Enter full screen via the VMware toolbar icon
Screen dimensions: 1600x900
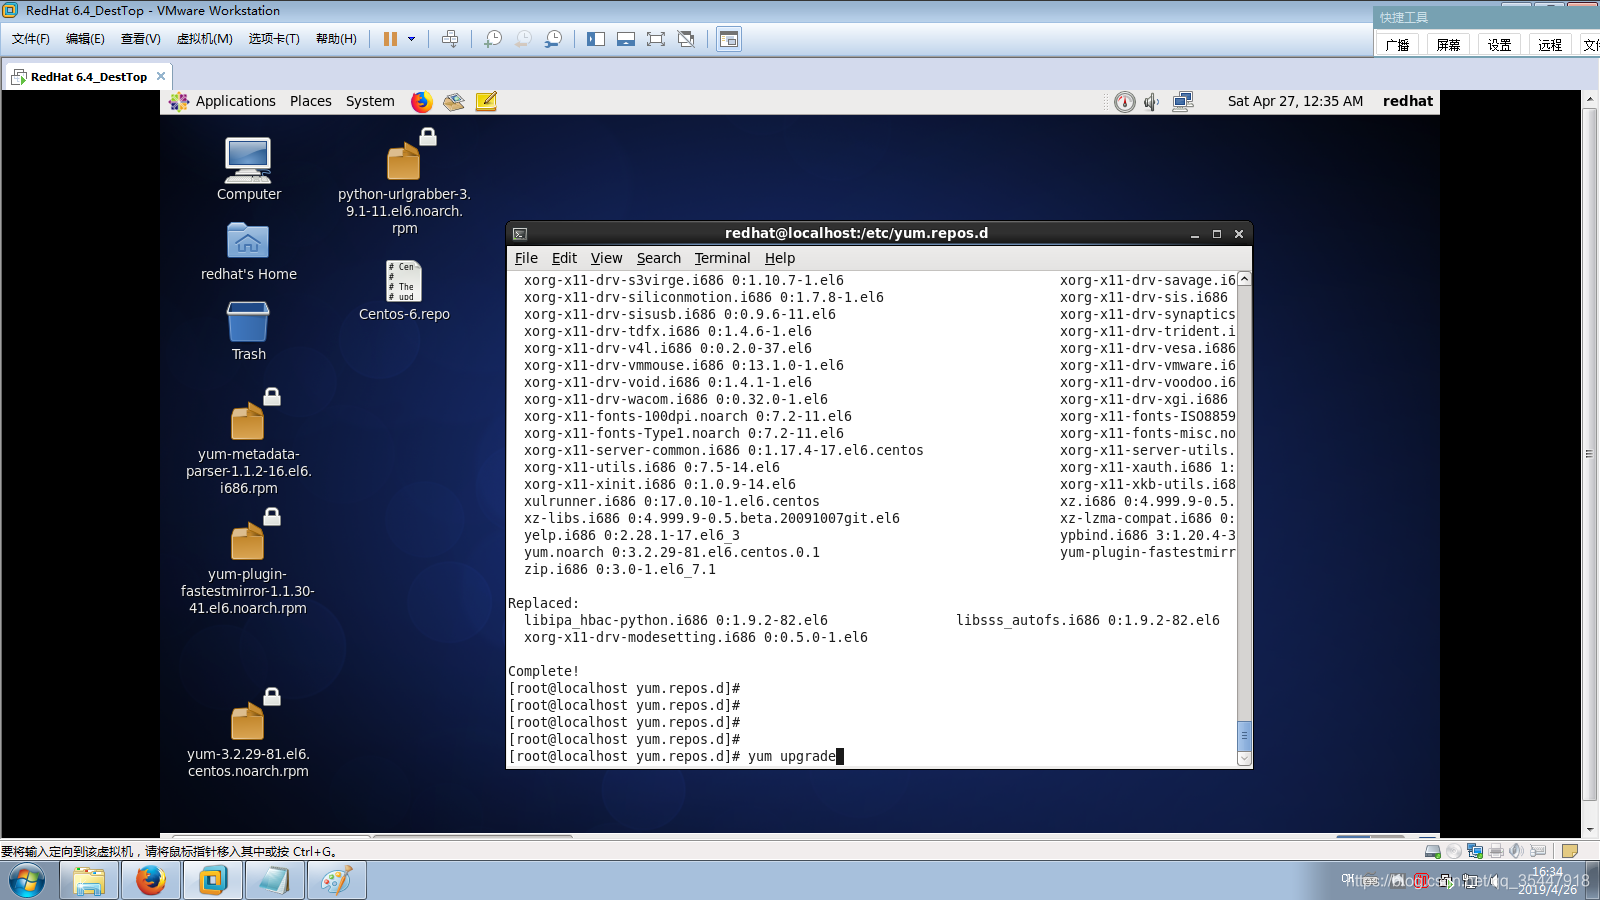[x=655, y=40]
